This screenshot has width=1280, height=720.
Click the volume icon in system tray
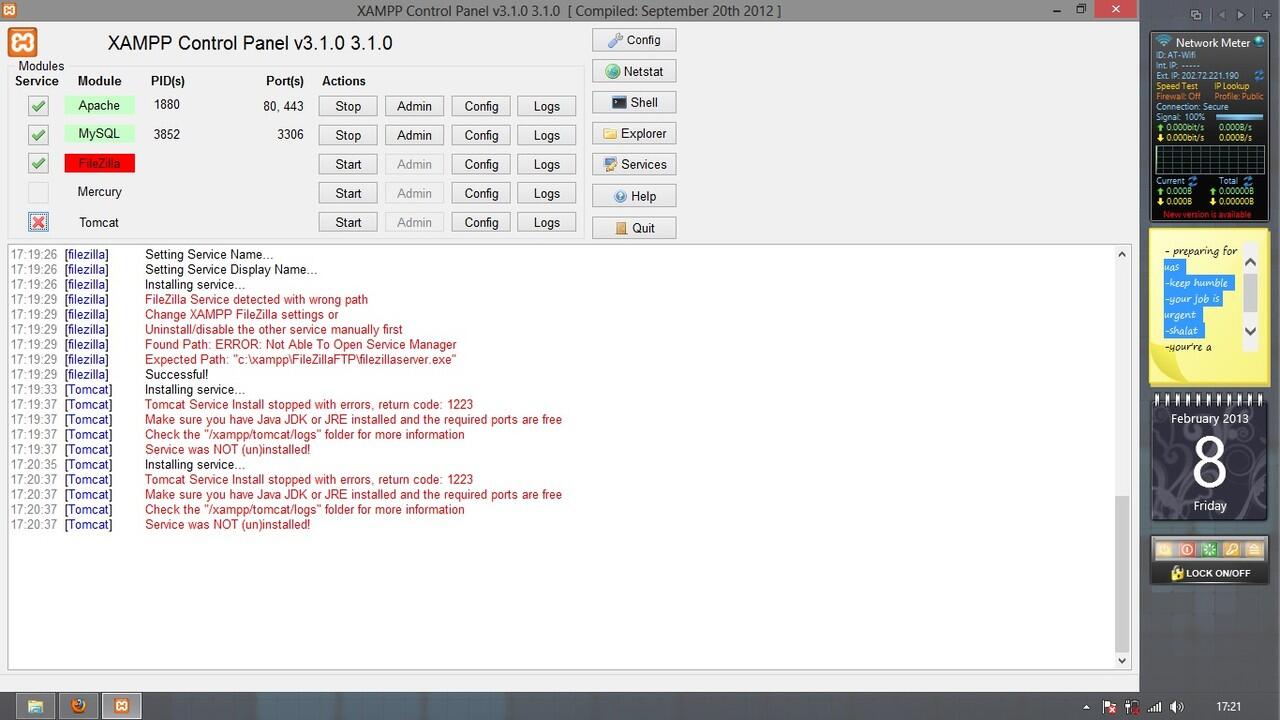click(1178, 707)
